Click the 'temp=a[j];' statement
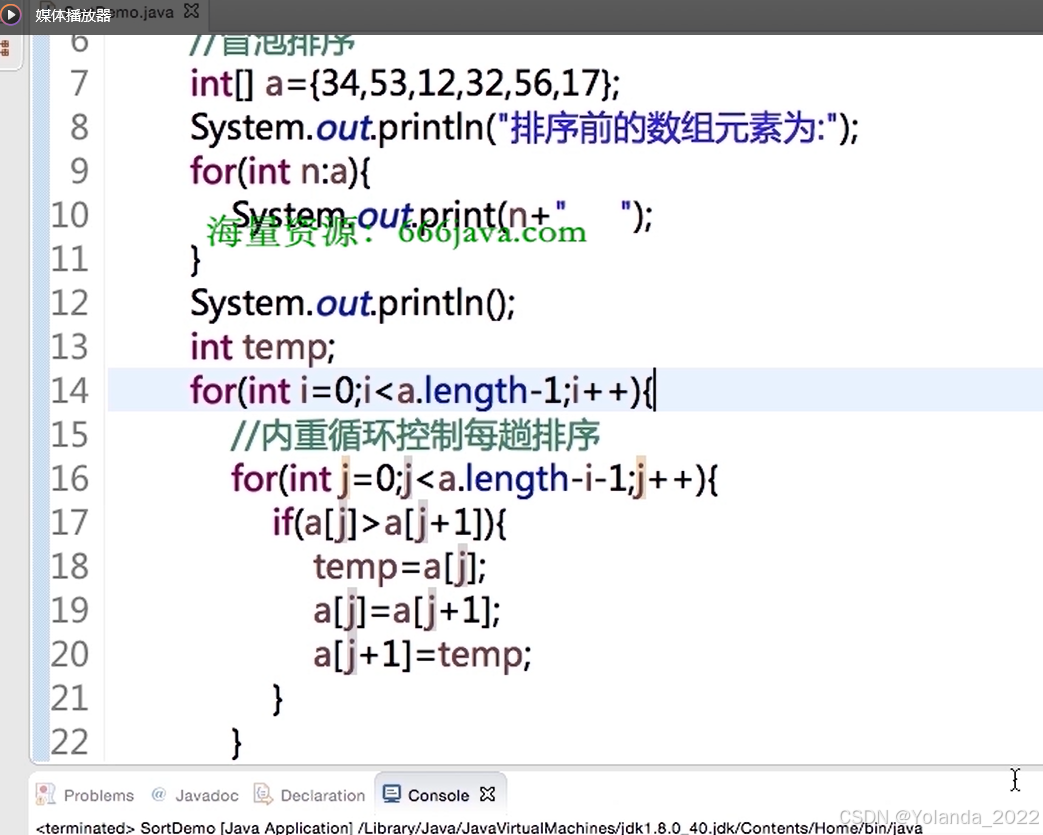This screenshot has width=1043, height=835. pyautogui.click(x=400, y=568)
